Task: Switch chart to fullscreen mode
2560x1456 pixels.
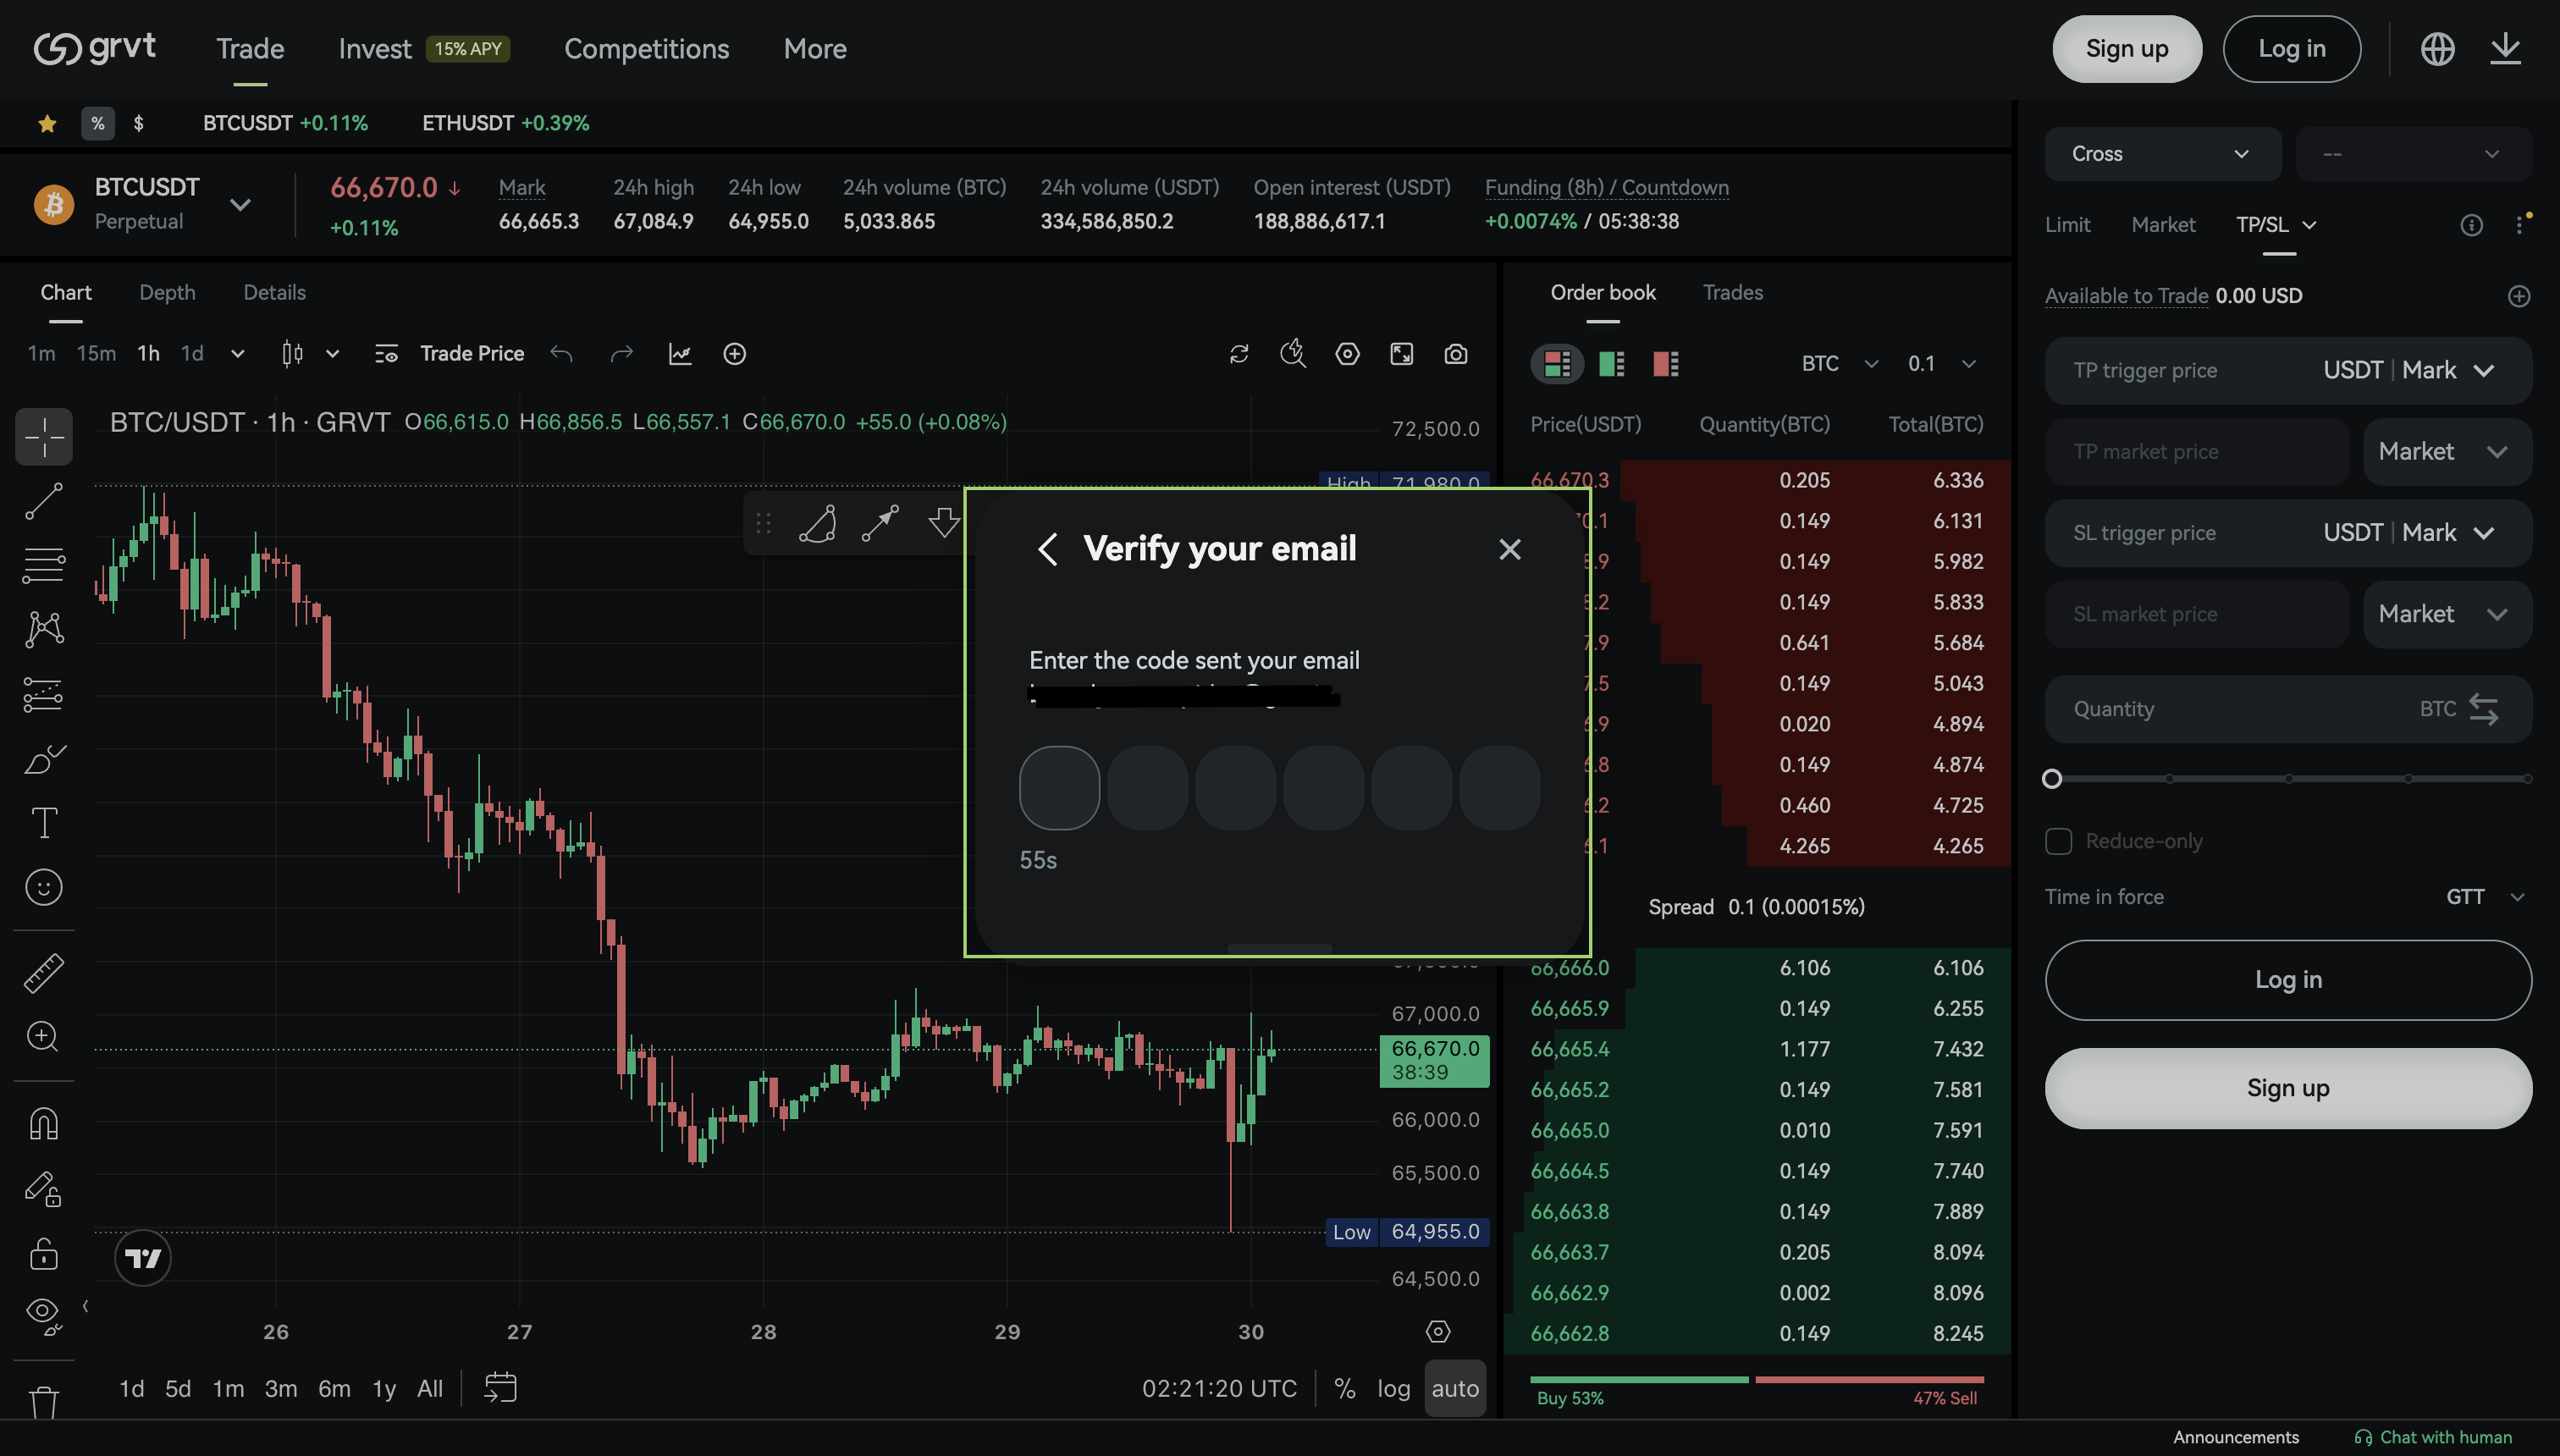Action: tap(1402, 354)
